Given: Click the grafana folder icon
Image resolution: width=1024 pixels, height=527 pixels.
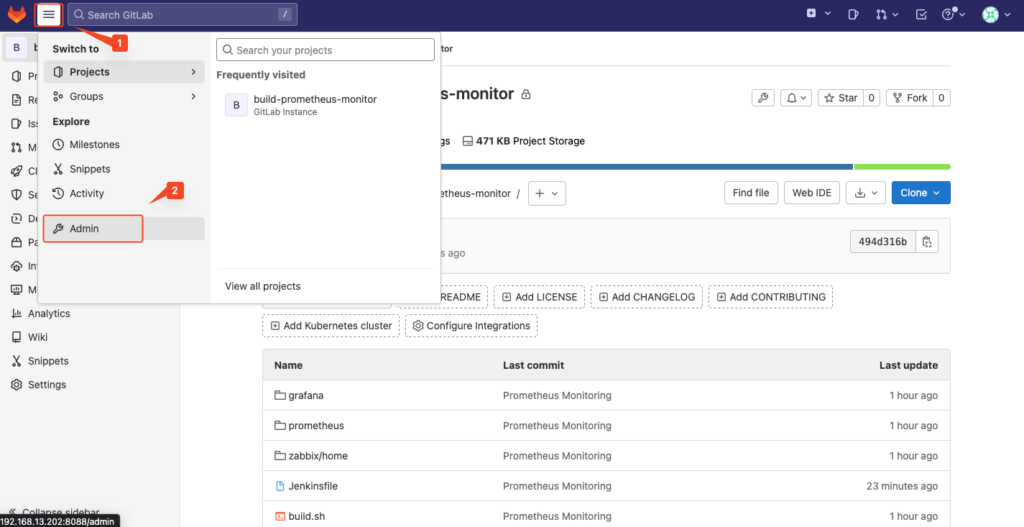Looking at the screenshot, I should pos(280,395).
